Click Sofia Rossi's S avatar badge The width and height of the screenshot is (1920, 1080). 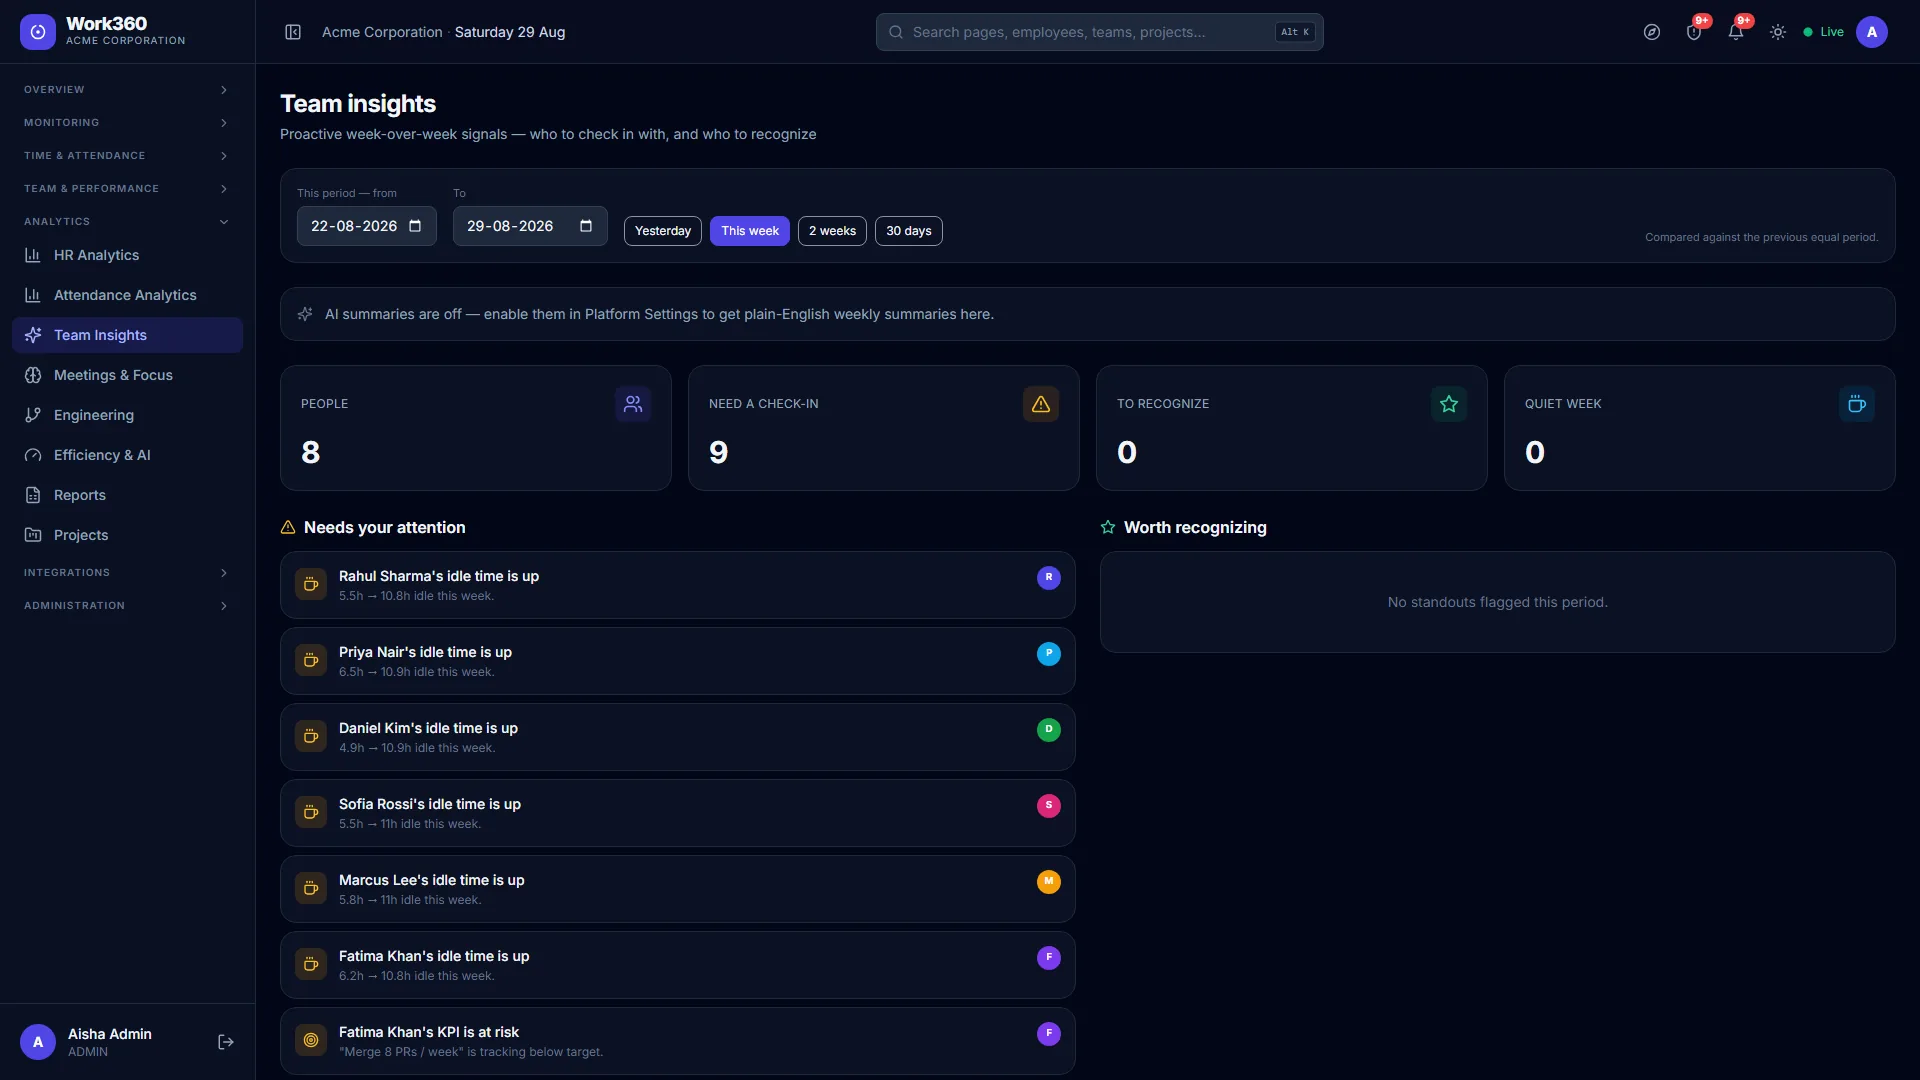pyautogui.click(x=1049, y=805)
